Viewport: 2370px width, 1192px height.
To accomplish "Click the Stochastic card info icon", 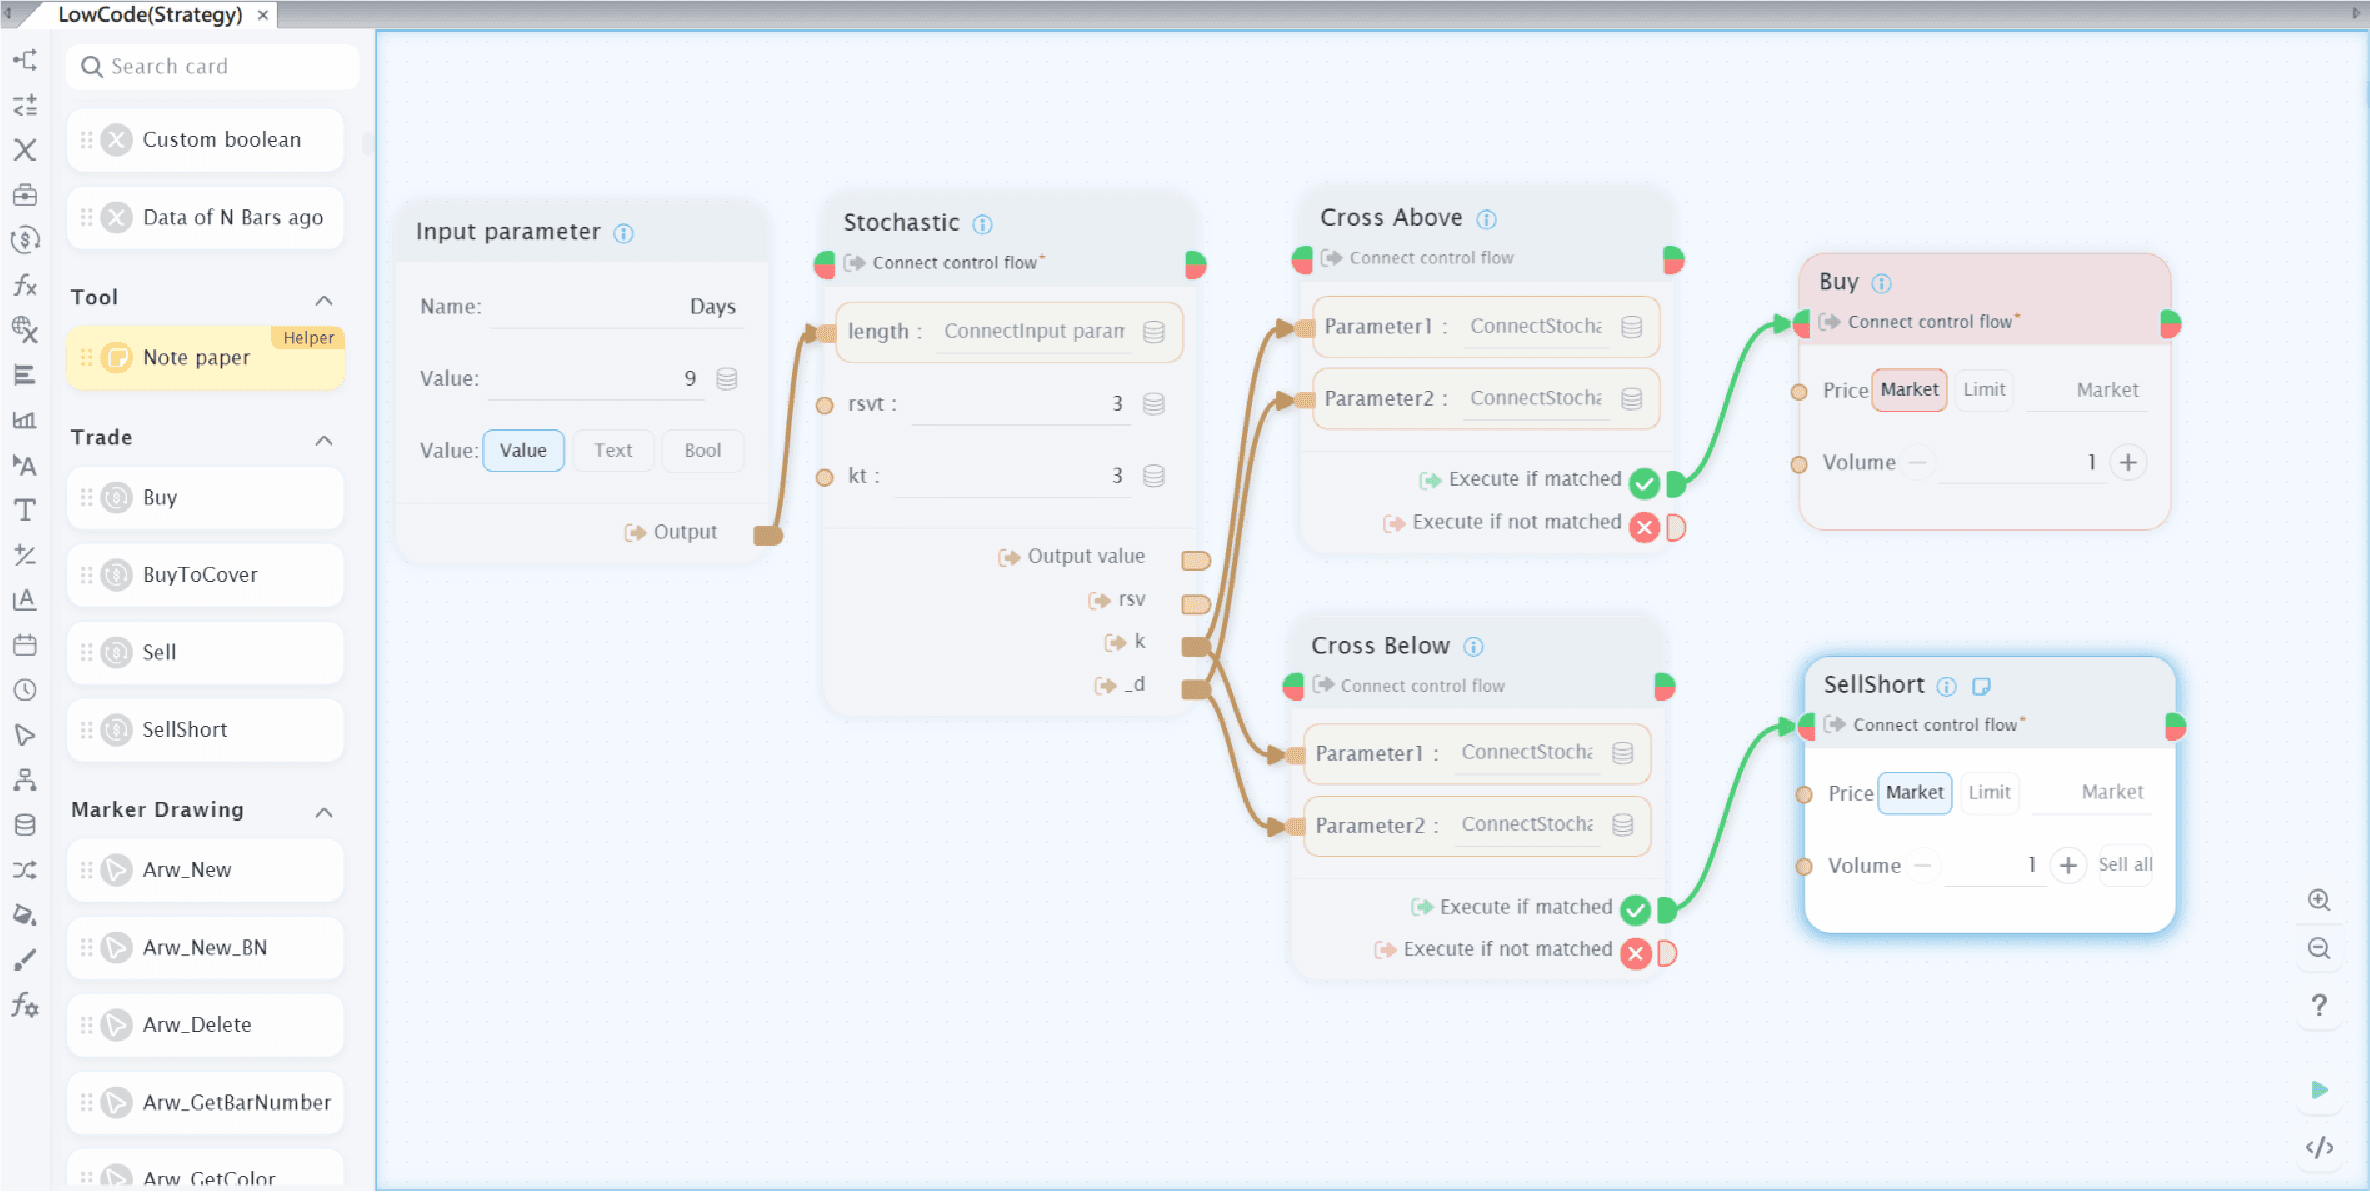I will pyautogui.click(x=982, y=224).
